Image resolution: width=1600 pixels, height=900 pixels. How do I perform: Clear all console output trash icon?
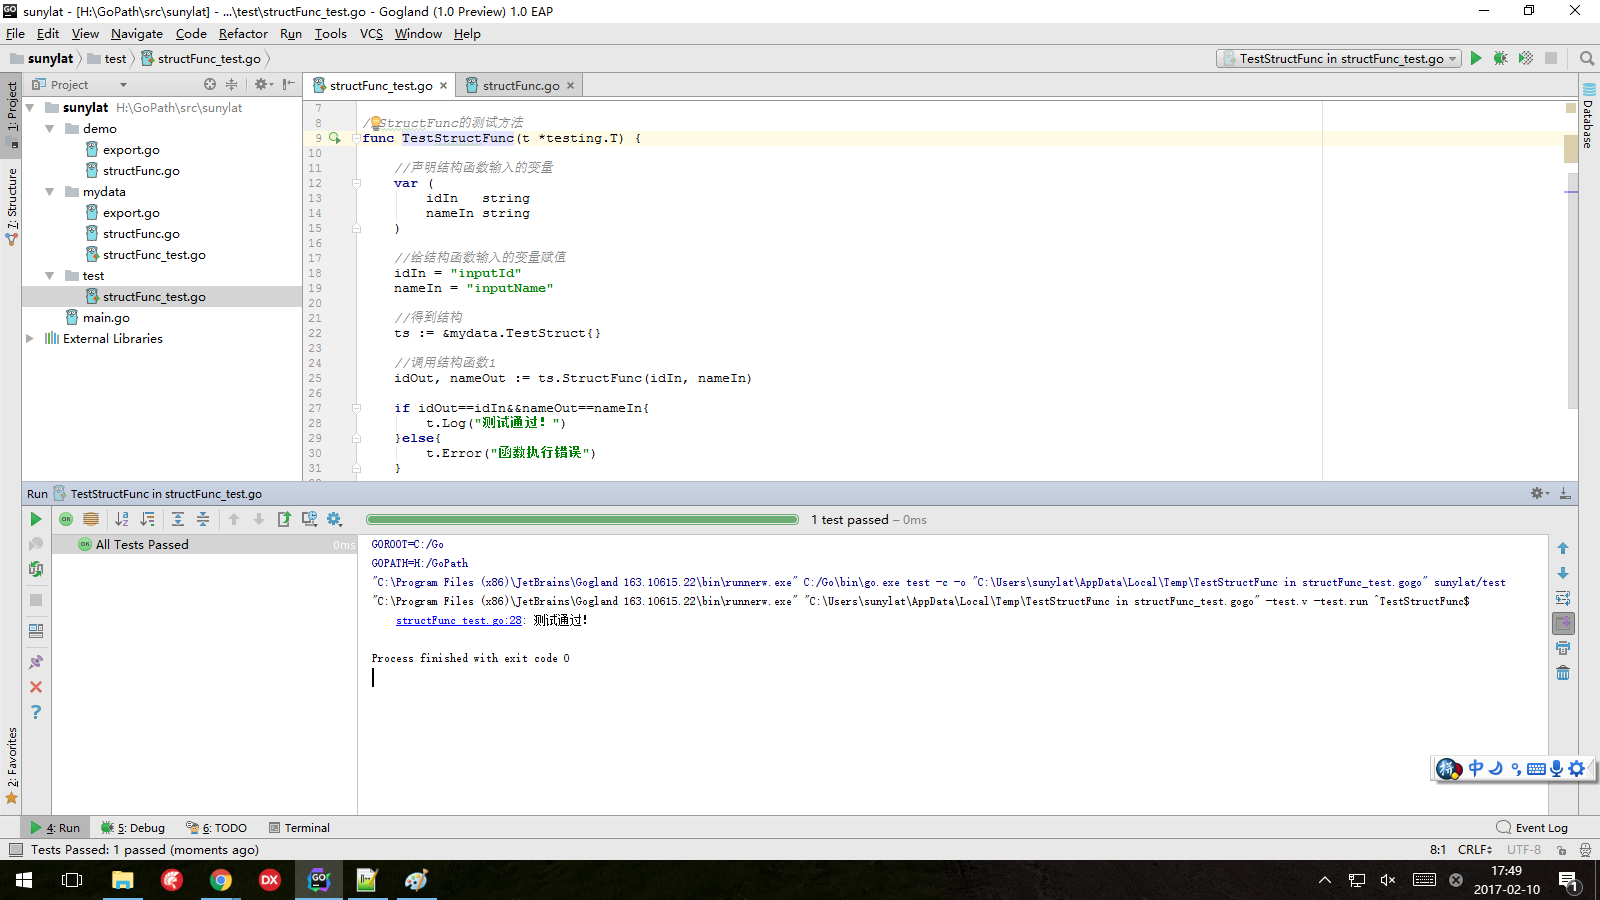1563,673
